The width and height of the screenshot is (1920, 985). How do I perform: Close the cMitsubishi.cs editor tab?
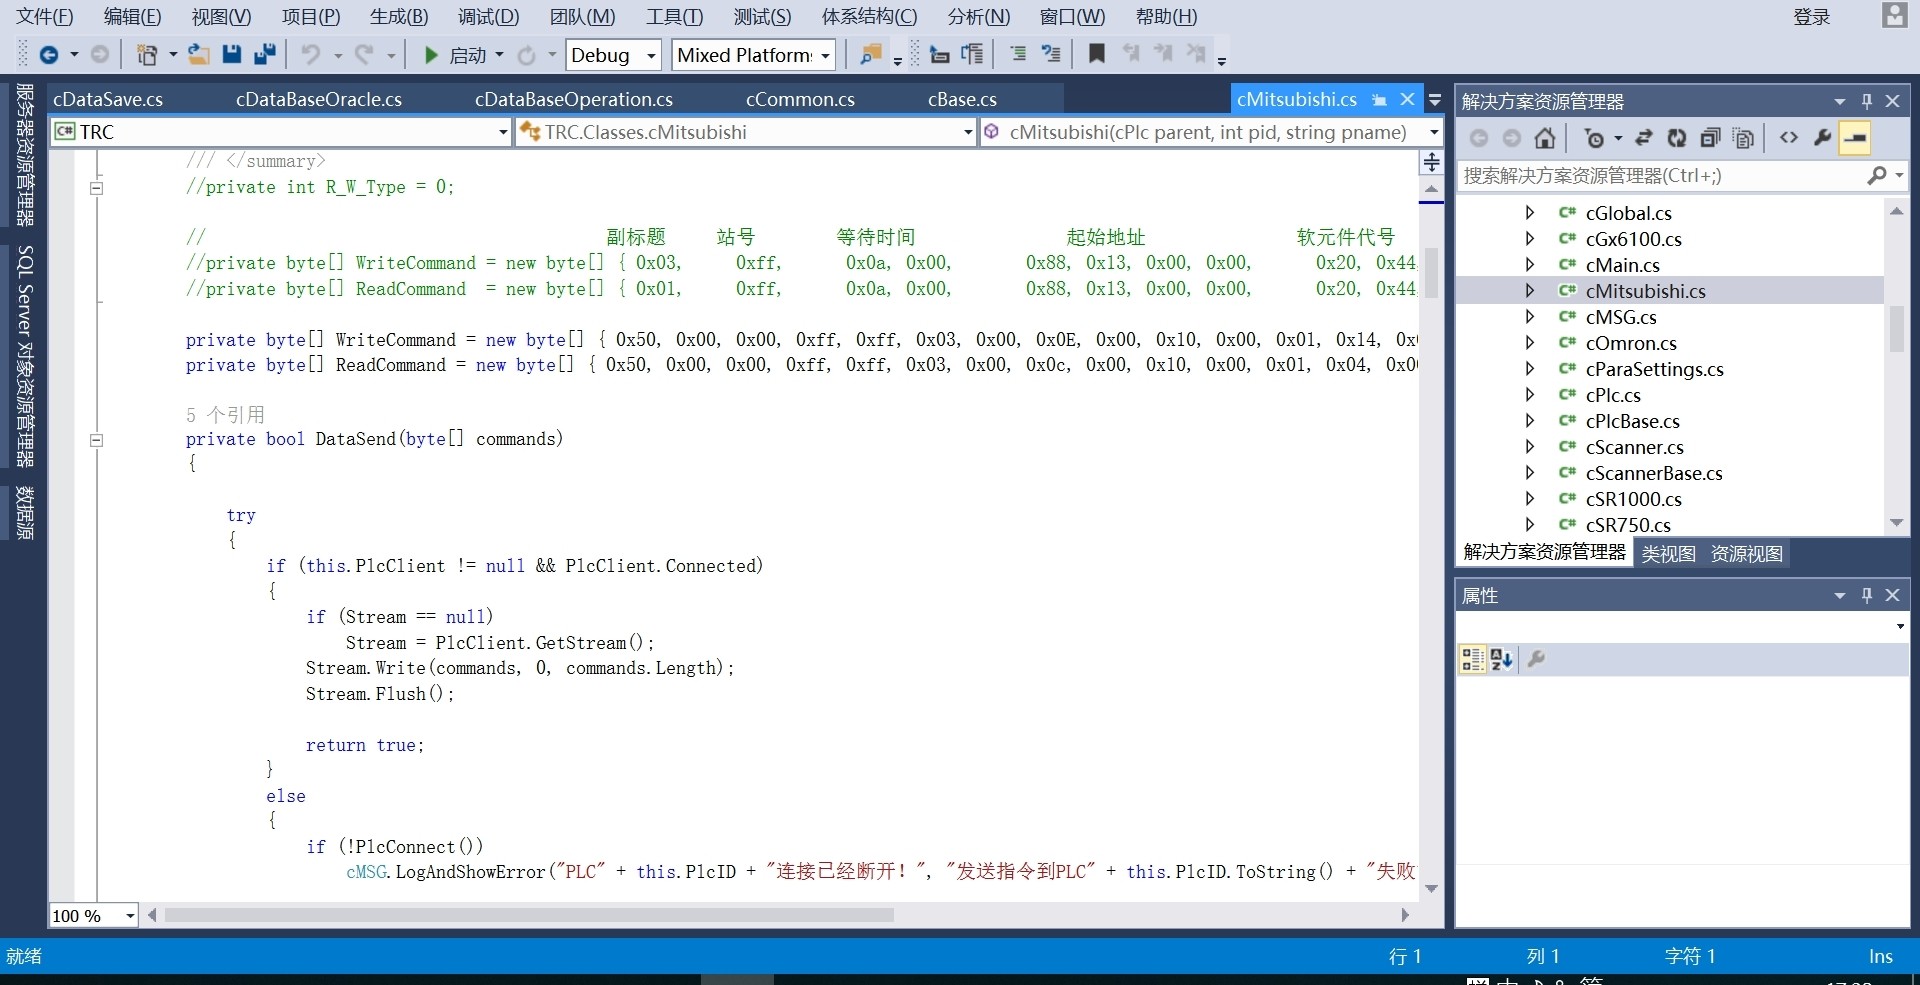(x=1408, y=99)
